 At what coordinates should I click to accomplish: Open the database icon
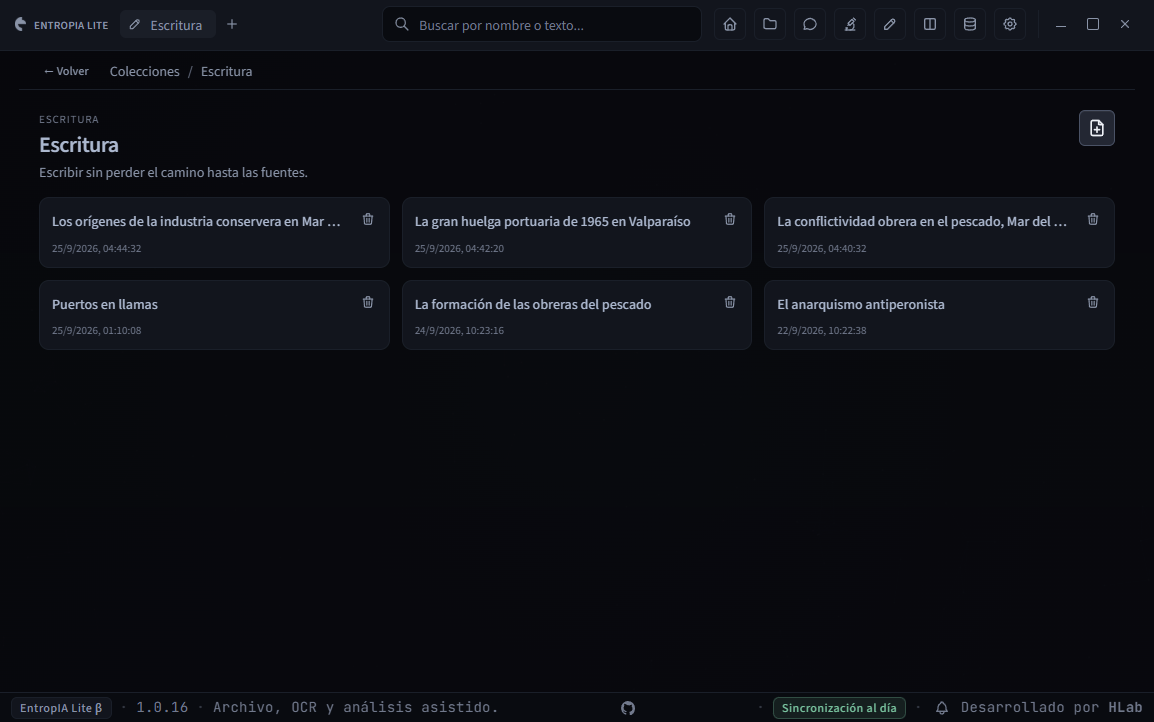970,24
